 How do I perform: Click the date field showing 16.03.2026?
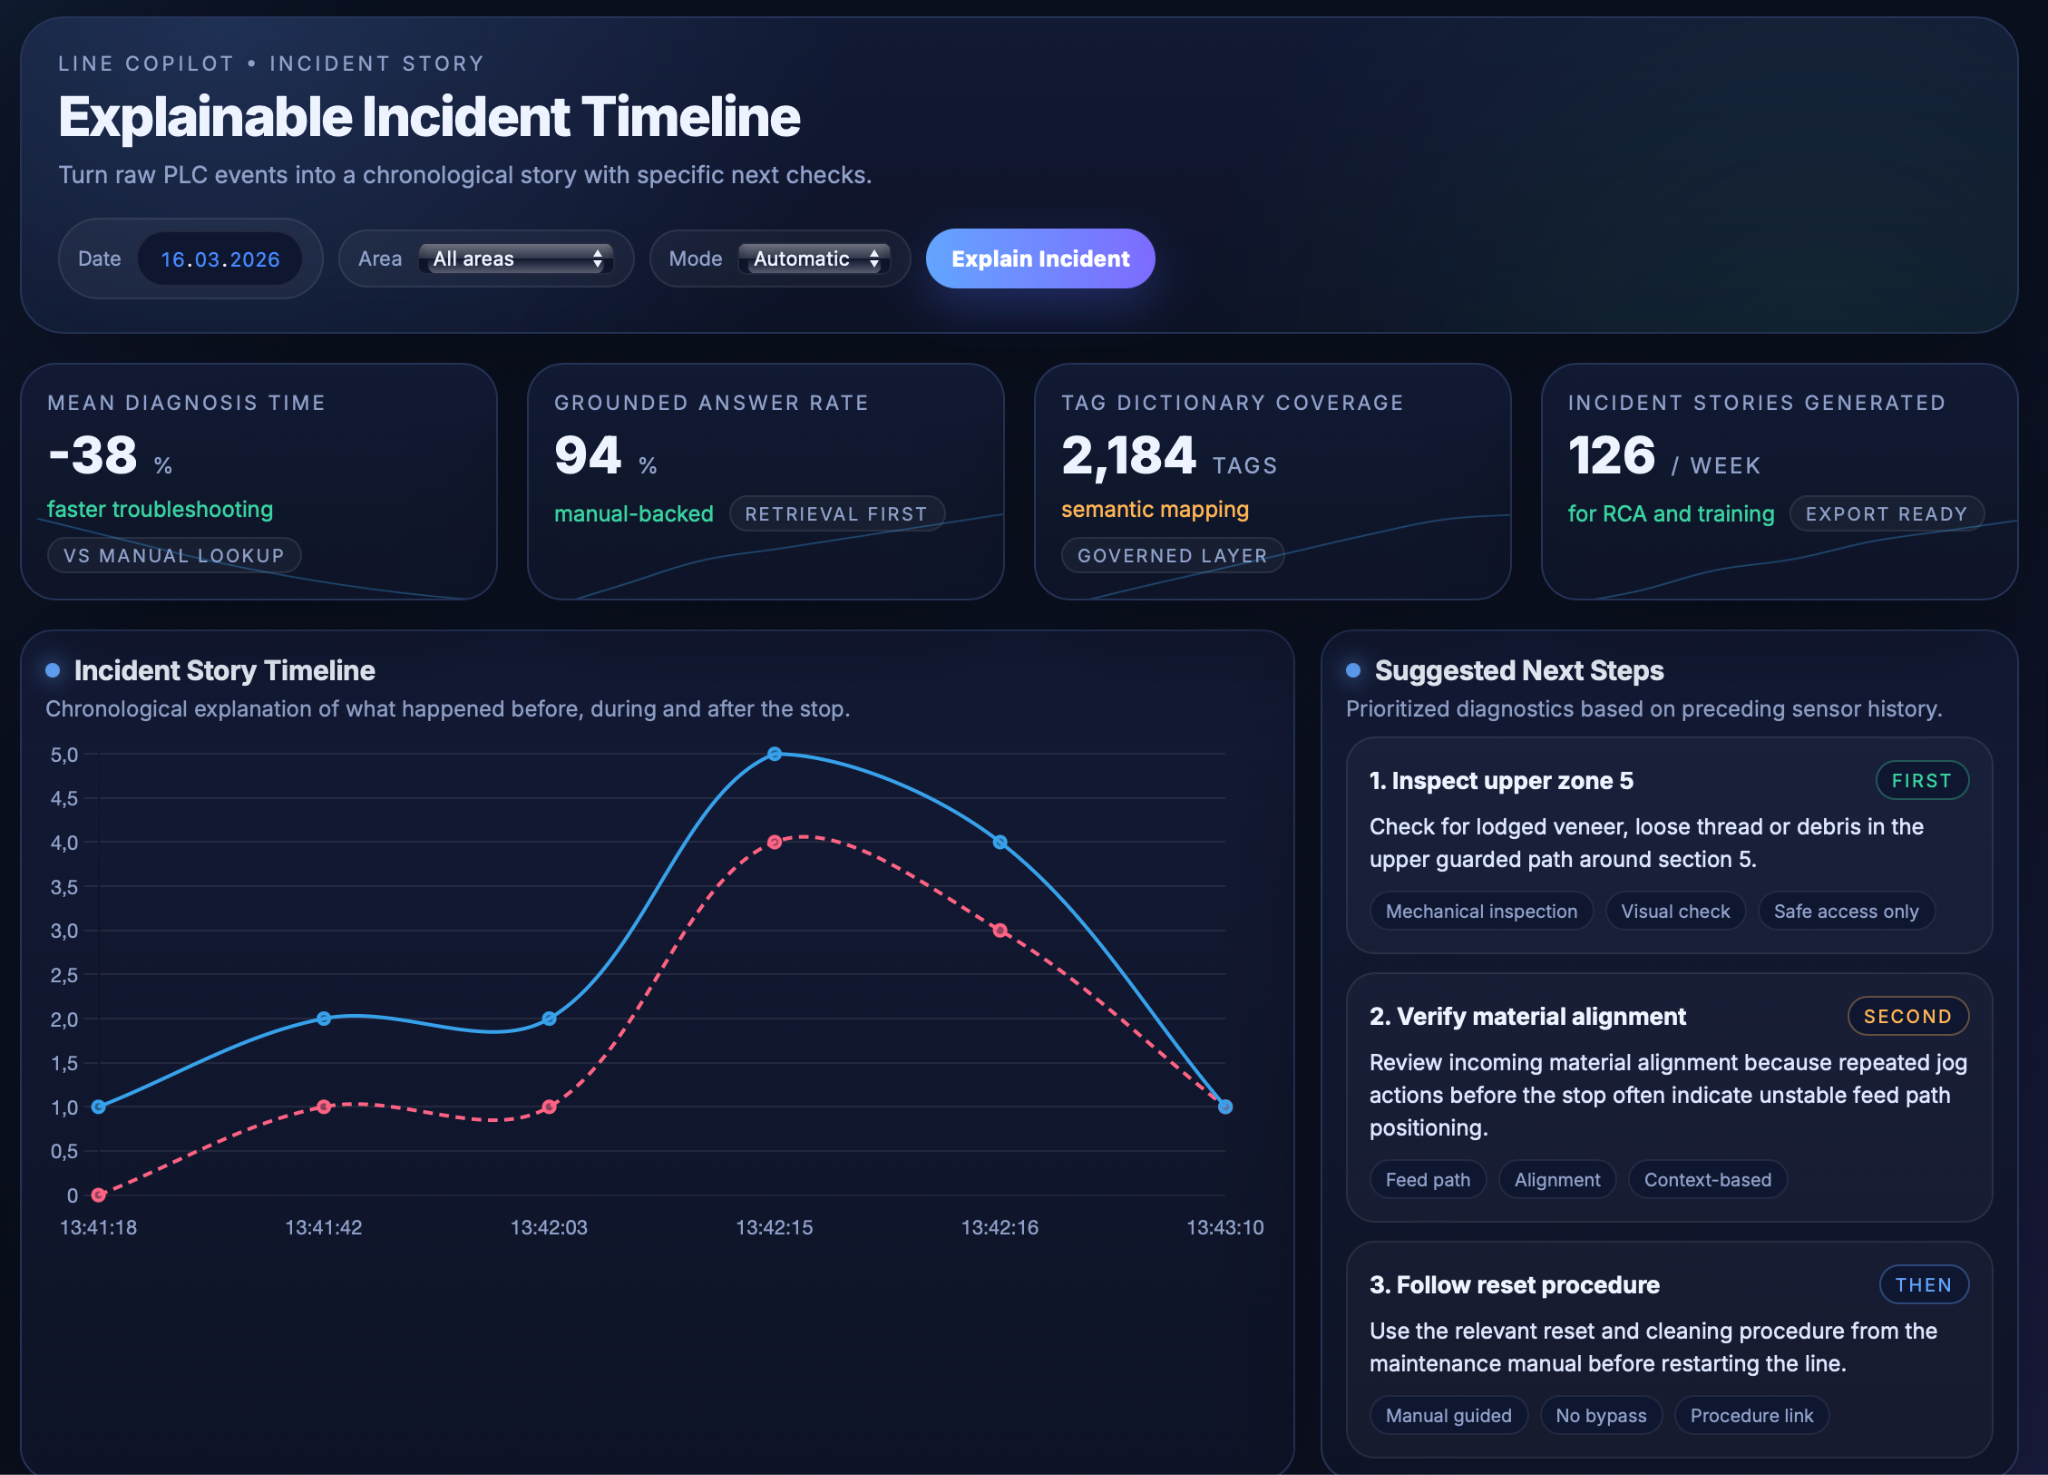tap(220, 260)
